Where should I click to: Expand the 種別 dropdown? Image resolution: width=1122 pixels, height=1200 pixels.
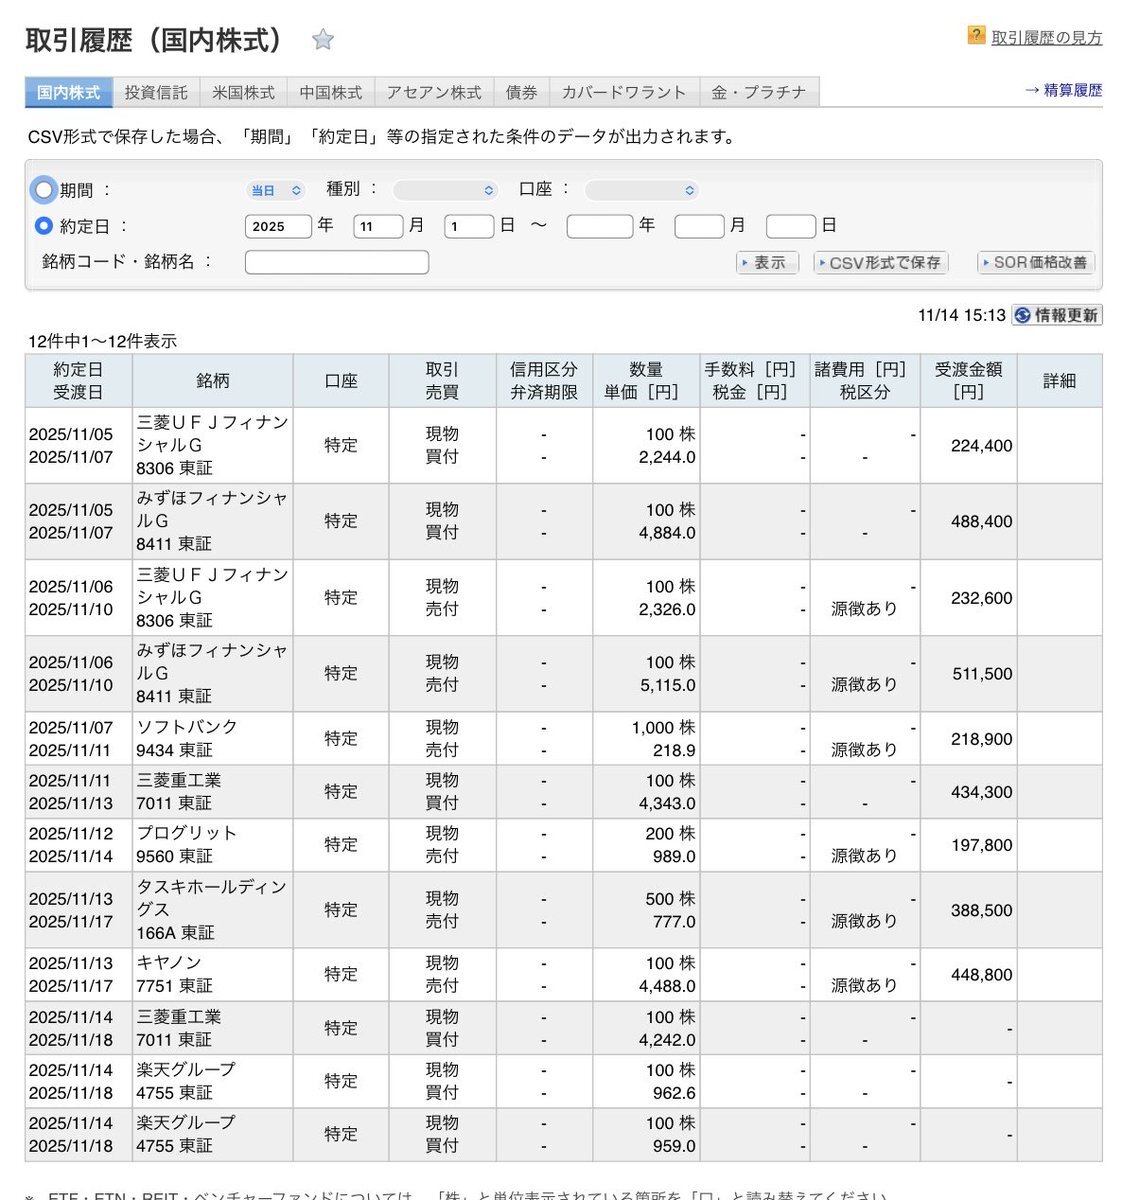pyautogui.click(x=445, y=190)
